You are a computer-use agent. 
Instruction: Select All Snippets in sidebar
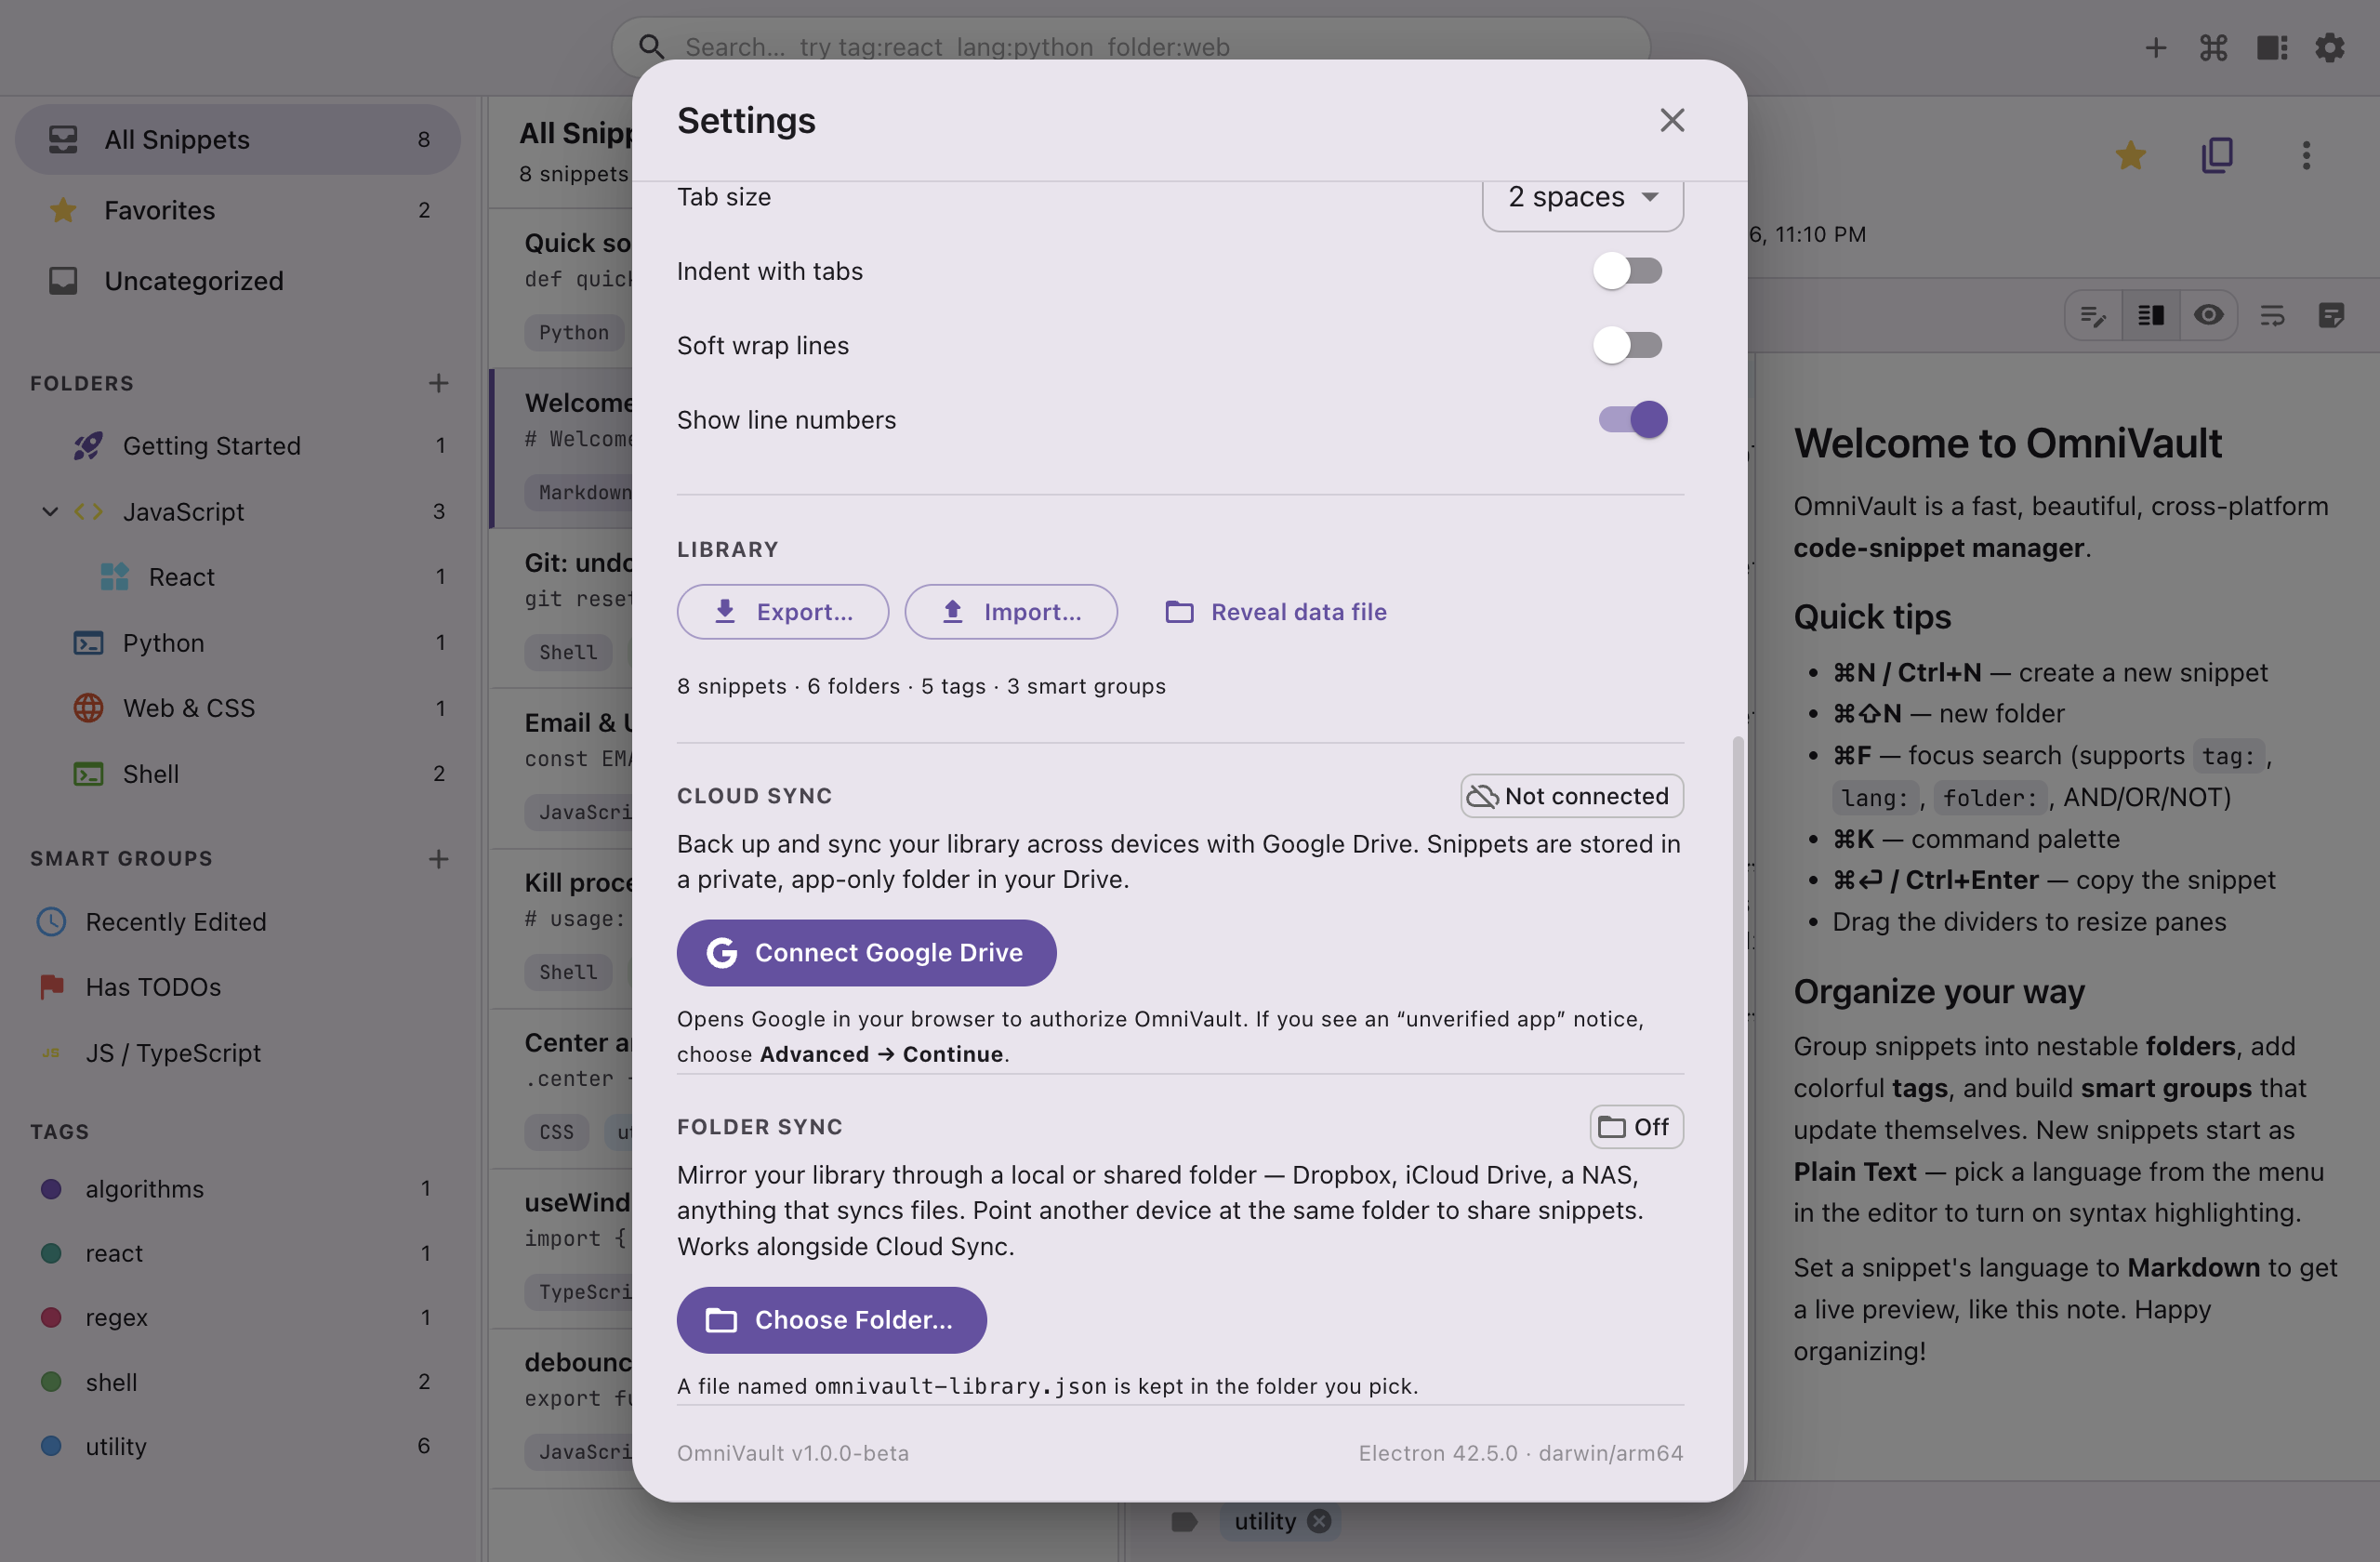(x=237, y=139)
